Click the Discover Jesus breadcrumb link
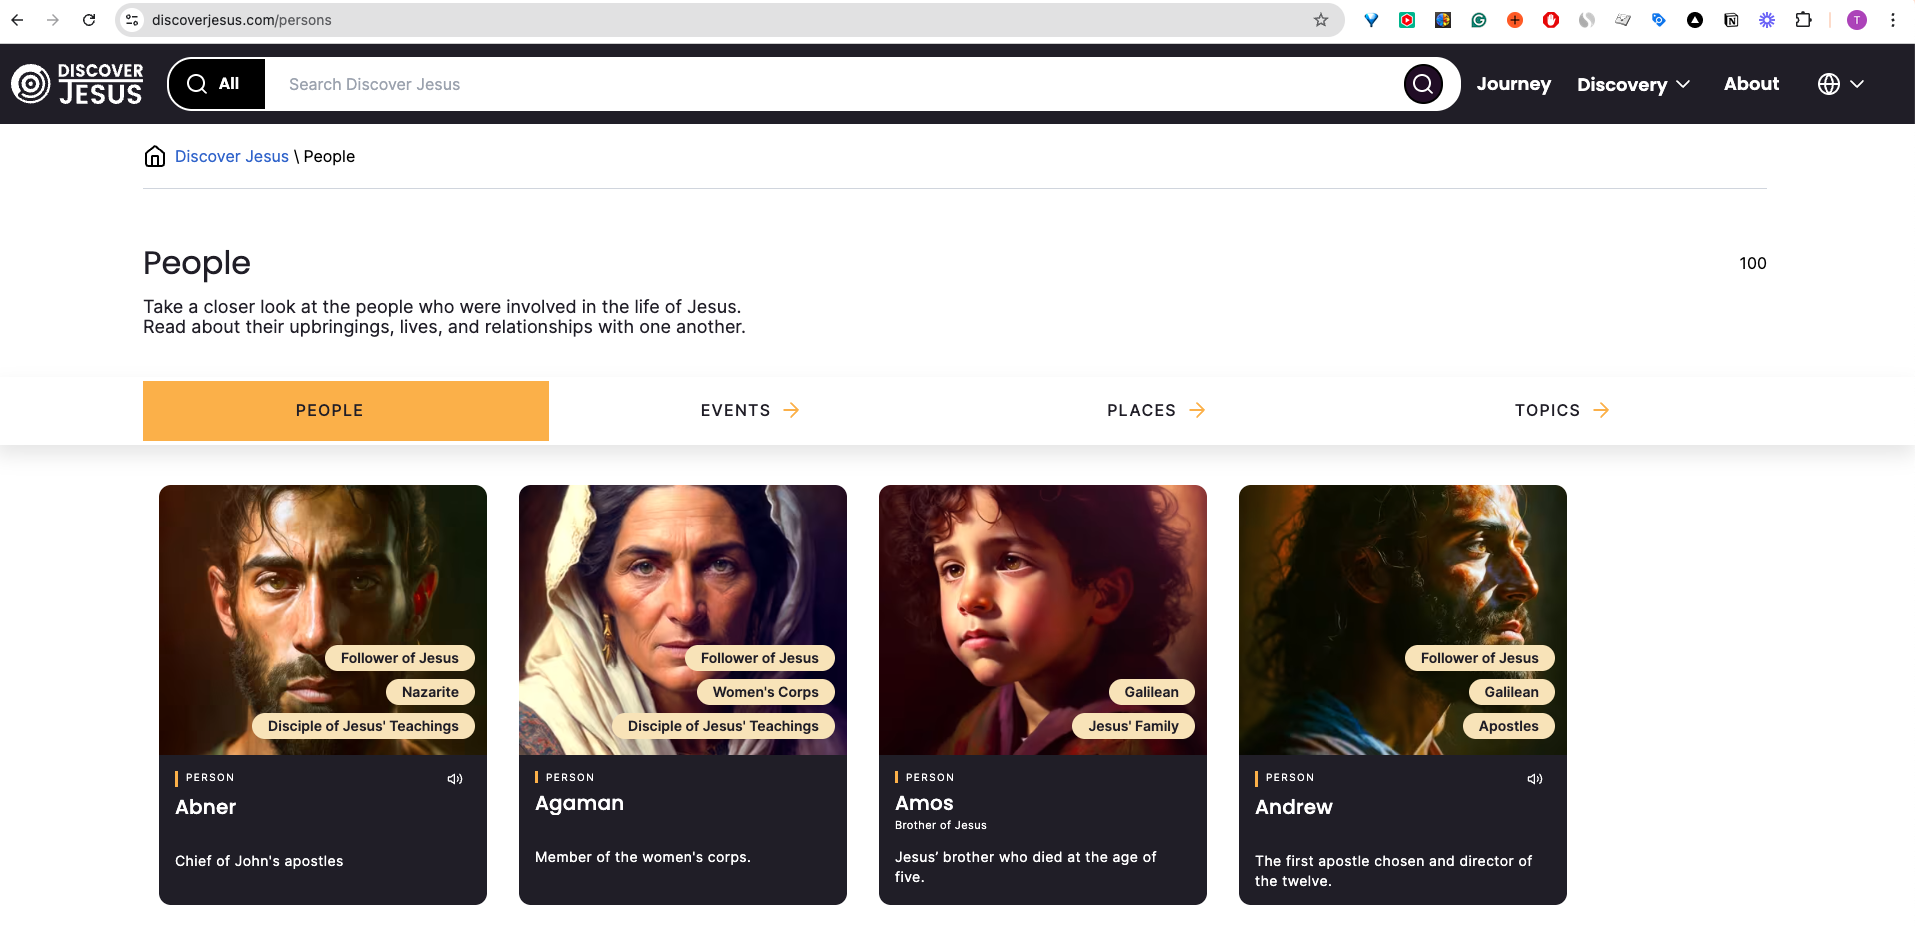This screenshot has width=1915, height=926. pyautogui.click(x=232, y=156)
